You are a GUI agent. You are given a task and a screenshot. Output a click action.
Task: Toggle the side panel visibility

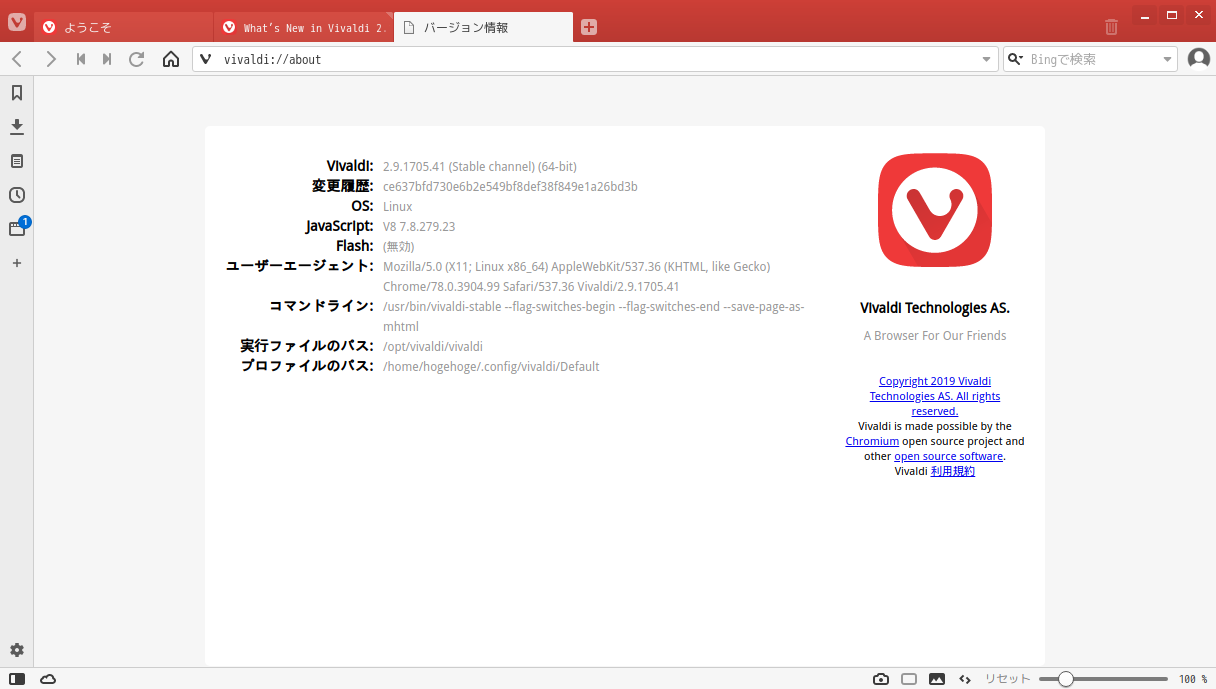(17, 679)
